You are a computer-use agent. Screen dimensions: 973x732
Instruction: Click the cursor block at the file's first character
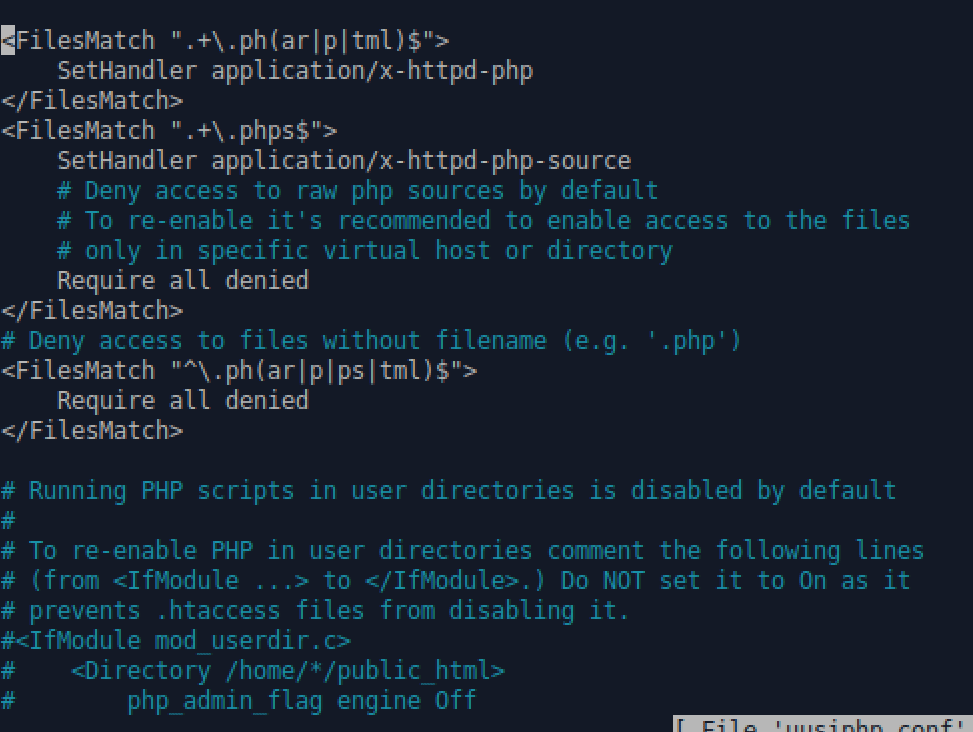click(x=7, y=41)
